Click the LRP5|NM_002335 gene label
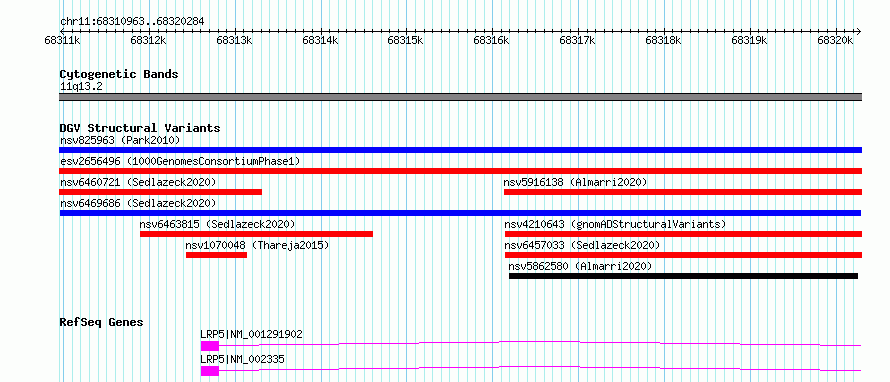 [x=242, y=359]
